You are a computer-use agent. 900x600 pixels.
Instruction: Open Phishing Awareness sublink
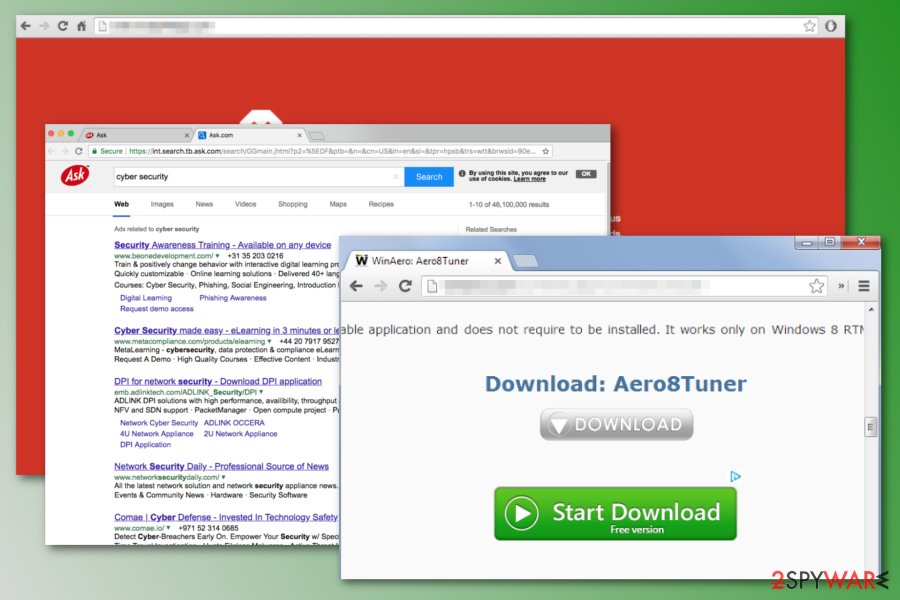[x=232, y=298]
